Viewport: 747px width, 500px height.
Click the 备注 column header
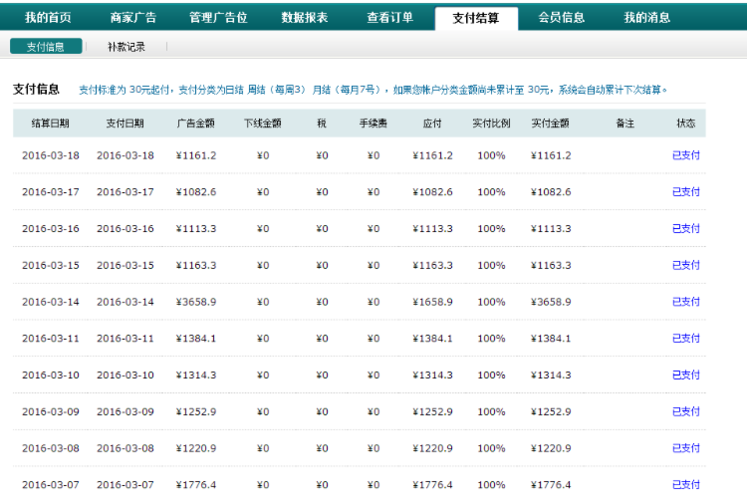625,123
